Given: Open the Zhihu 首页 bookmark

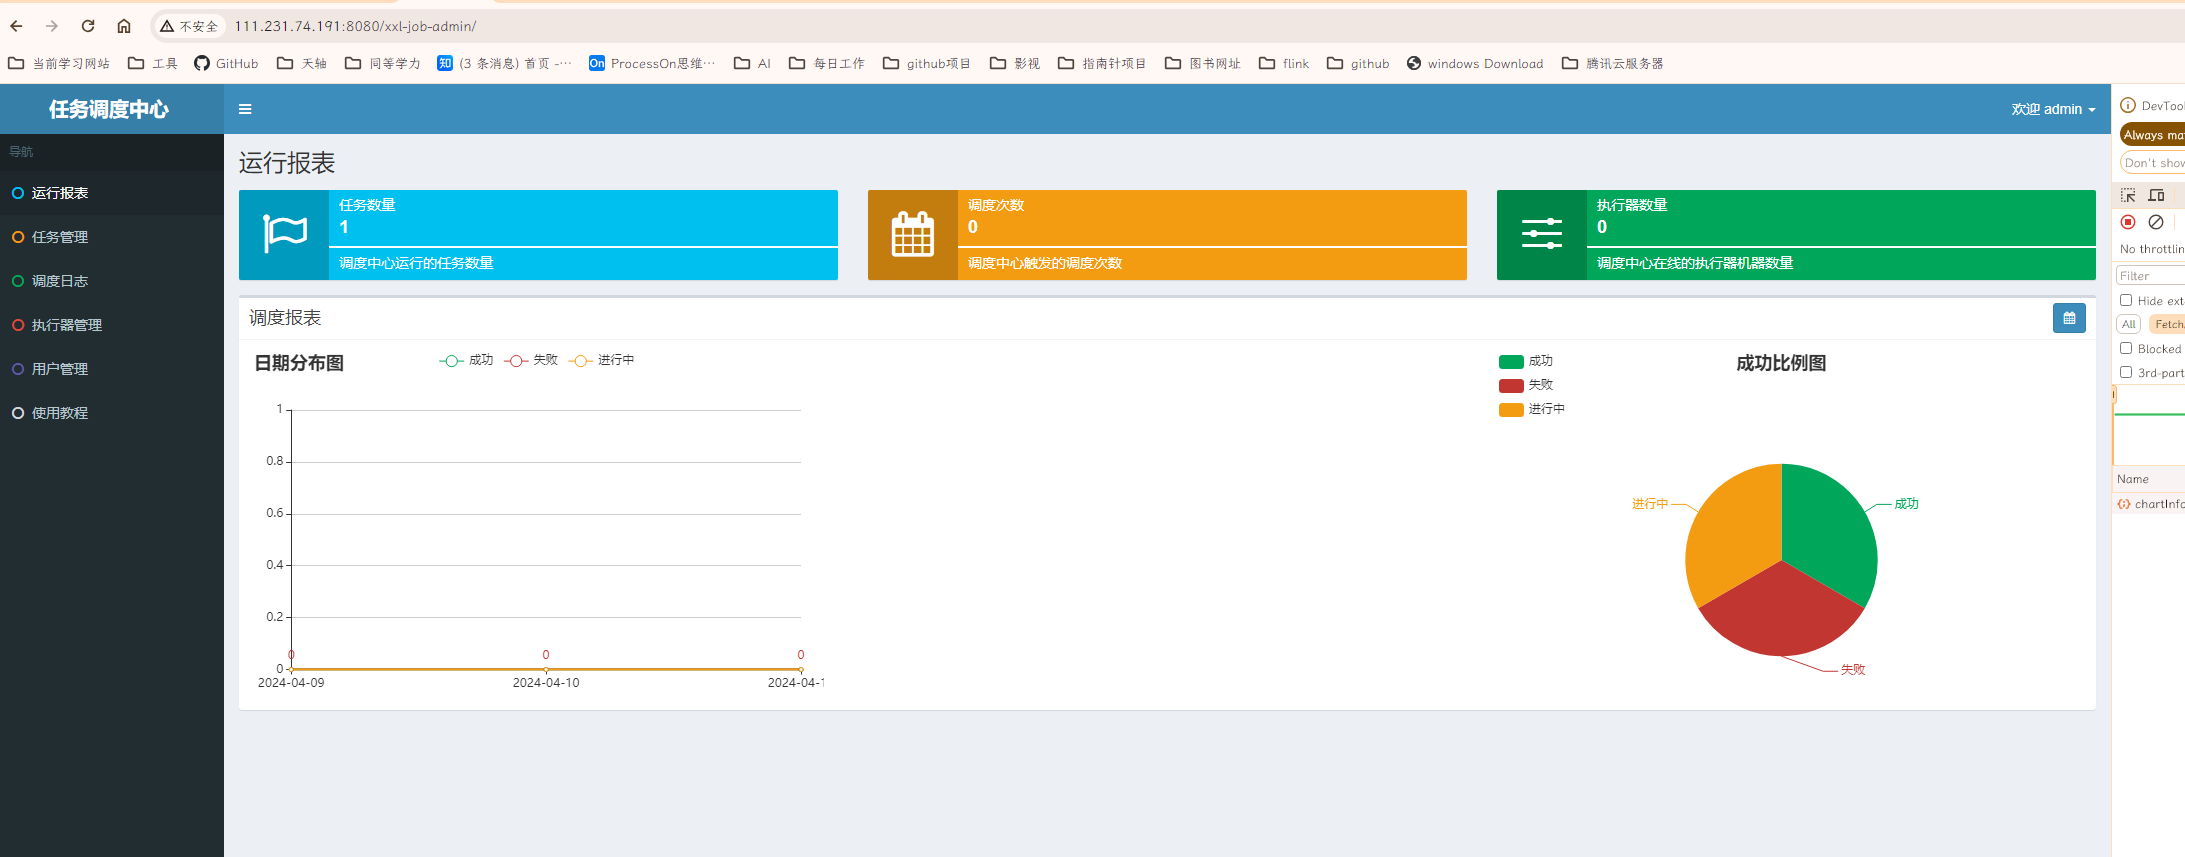Looking at the screenshot, I should (x=504, y=63).
